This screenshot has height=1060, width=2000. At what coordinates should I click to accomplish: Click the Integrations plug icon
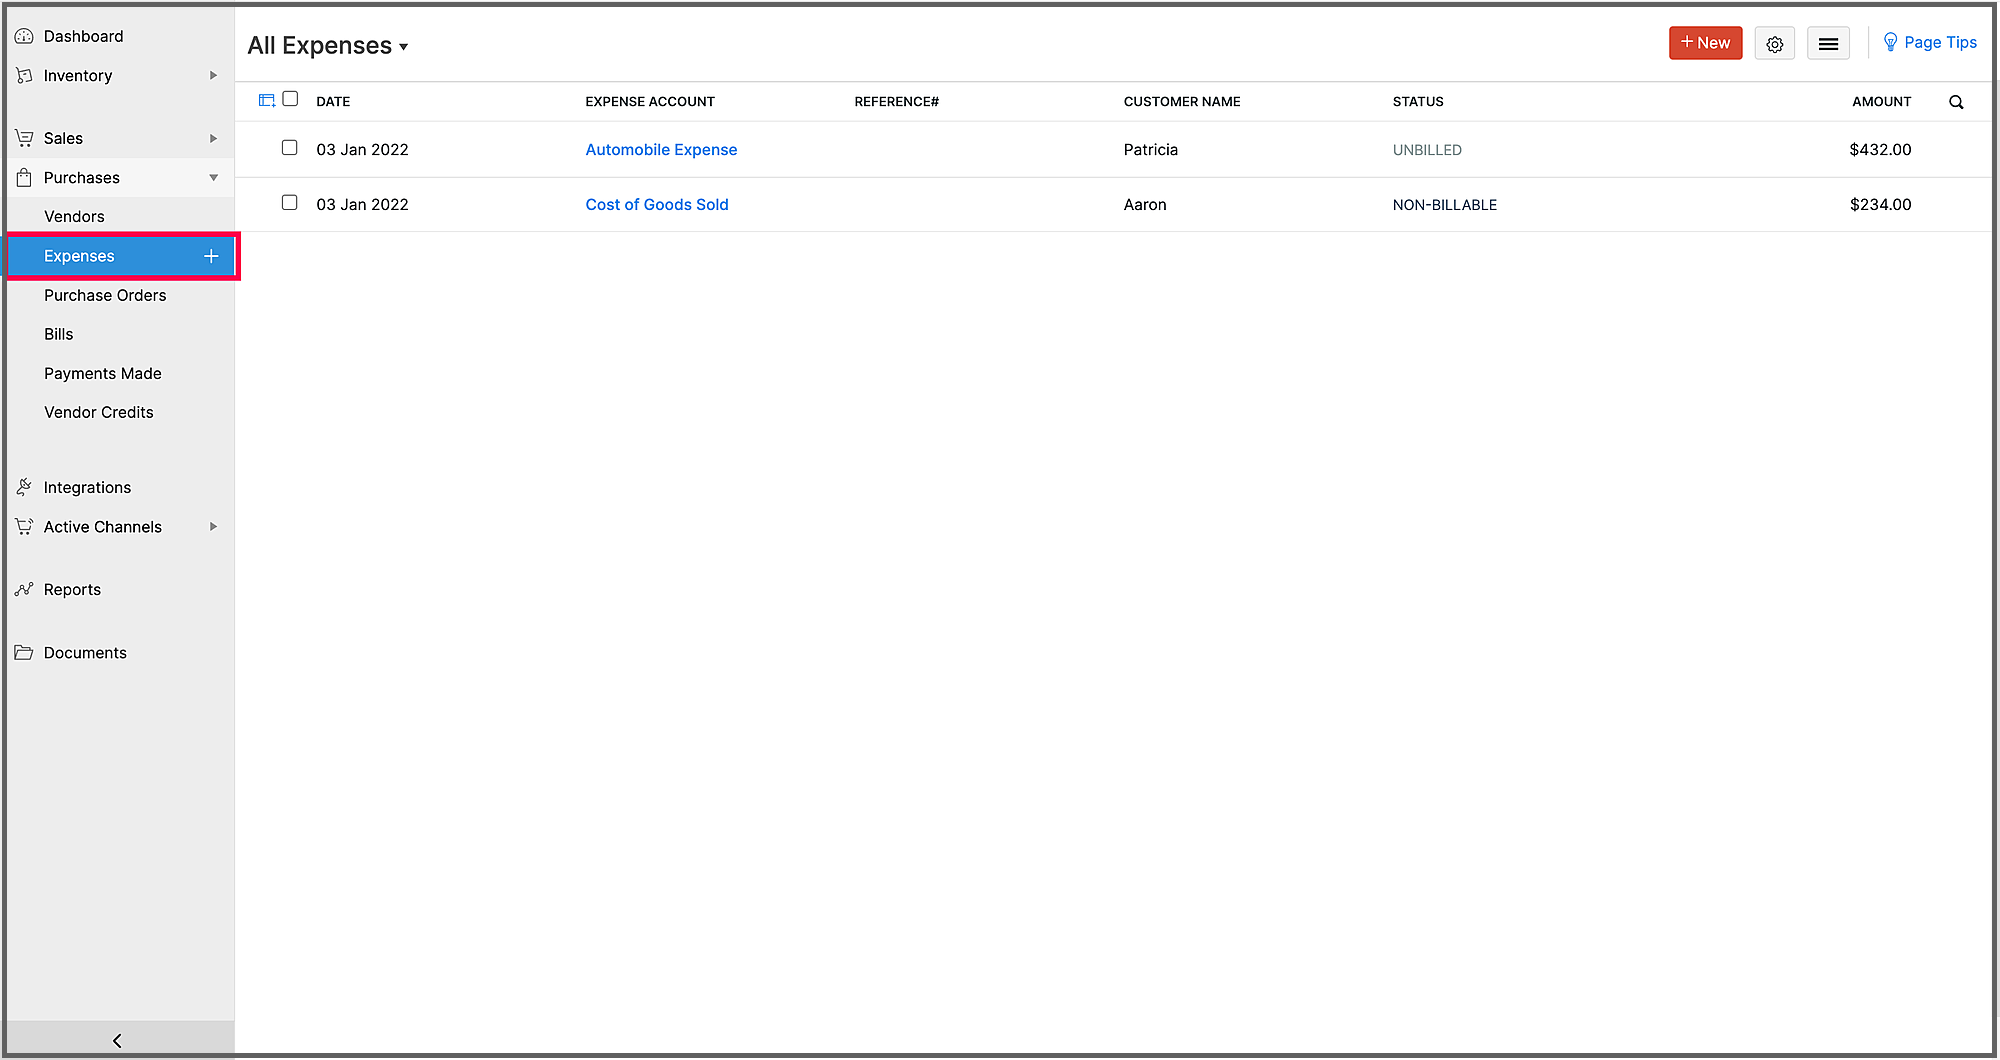[24, 487]
